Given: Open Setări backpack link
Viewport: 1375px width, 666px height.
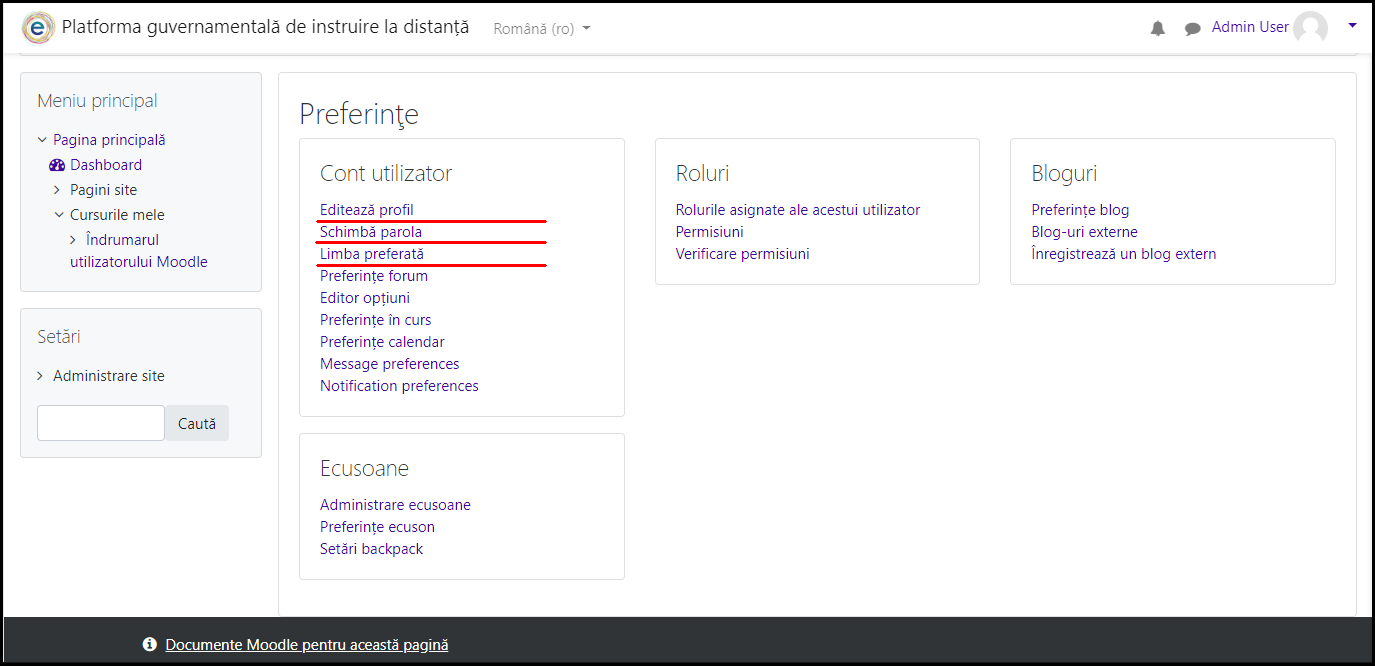Looking at the screenshot, I should coord(372,549).
